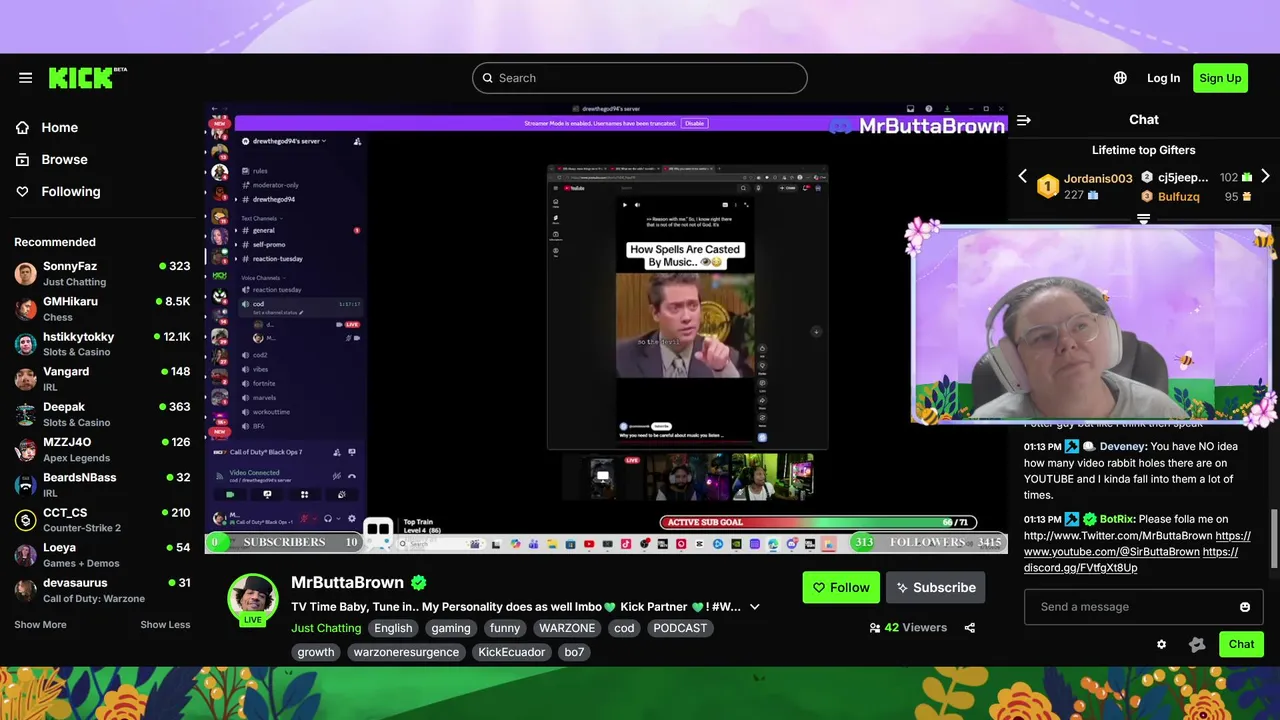Open hstikkytokky recommended channel
Viewport: 1280px width, 720px height.
pos(102,344)
